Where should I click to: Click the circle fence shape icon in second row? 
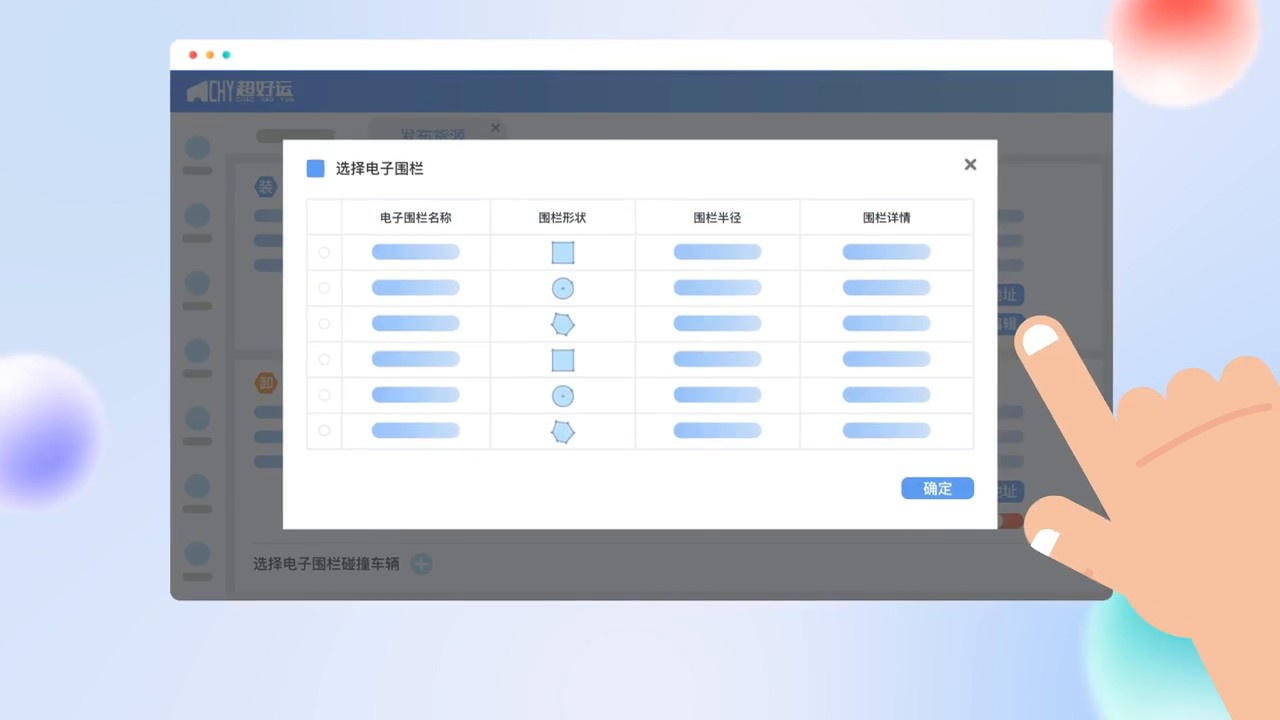coord(563,288)
